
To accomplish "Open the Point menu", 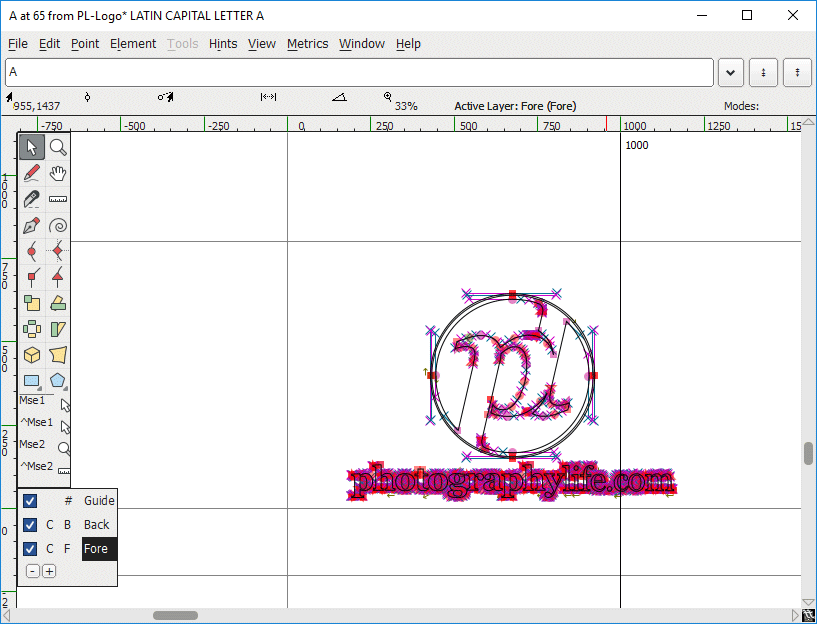I will coord(85,44).
